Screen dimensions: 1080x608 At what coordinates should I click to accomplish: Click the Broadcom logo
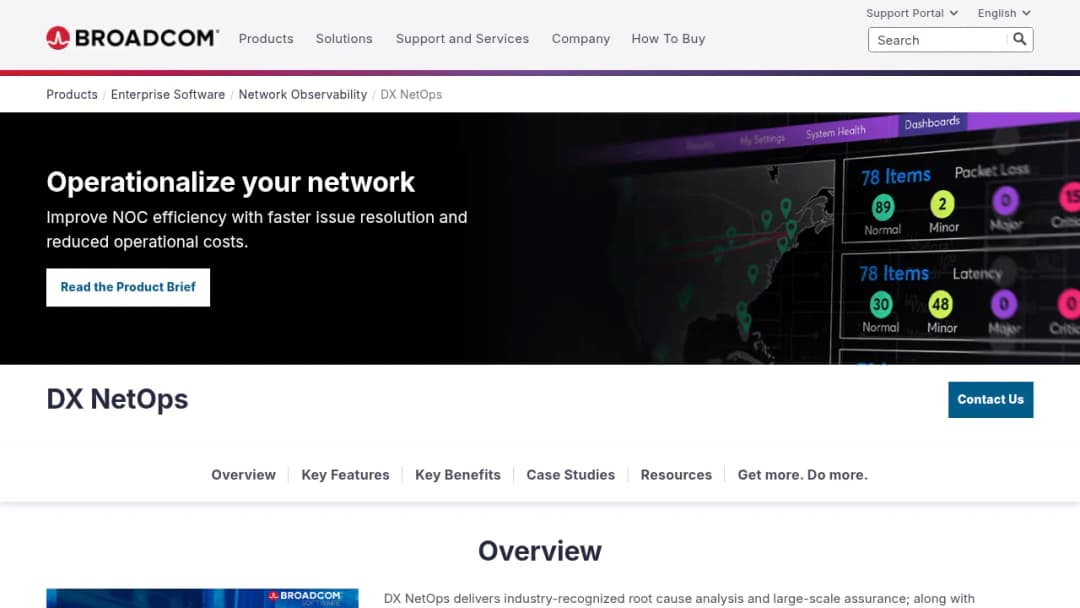point(132,38)
